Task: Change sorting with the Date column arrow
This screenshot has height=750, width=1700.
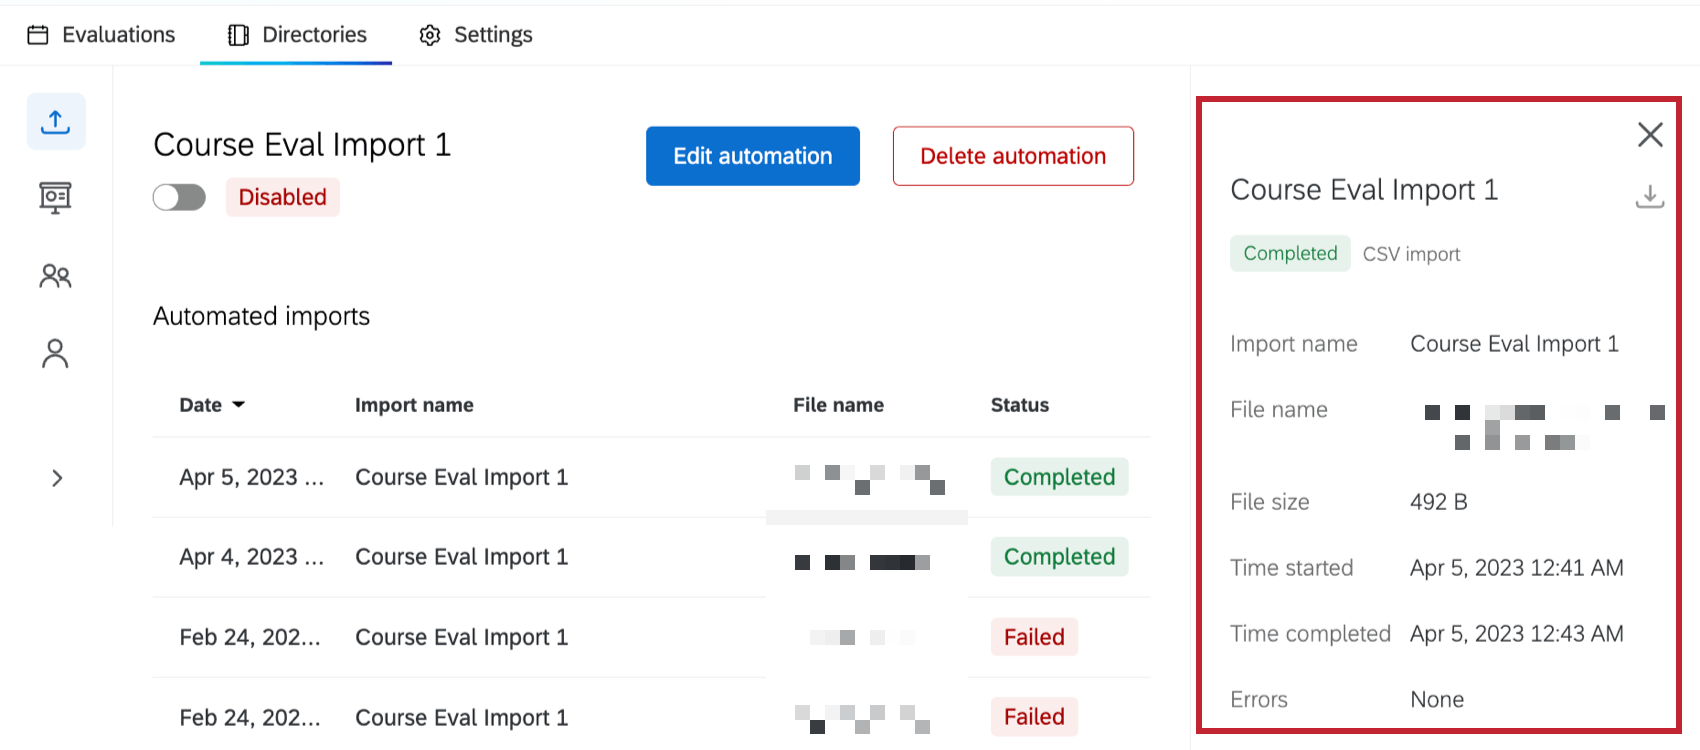Action: click(238, 404)
